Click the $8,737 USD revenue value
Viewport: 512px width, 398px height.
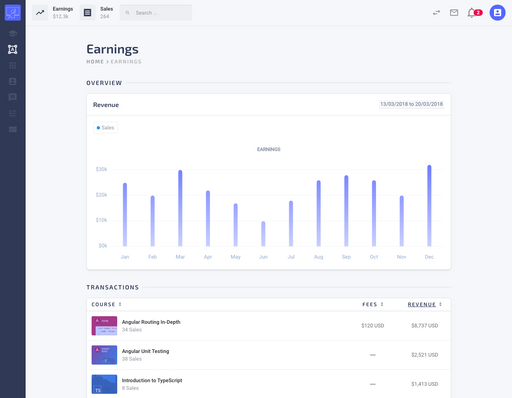425,326
